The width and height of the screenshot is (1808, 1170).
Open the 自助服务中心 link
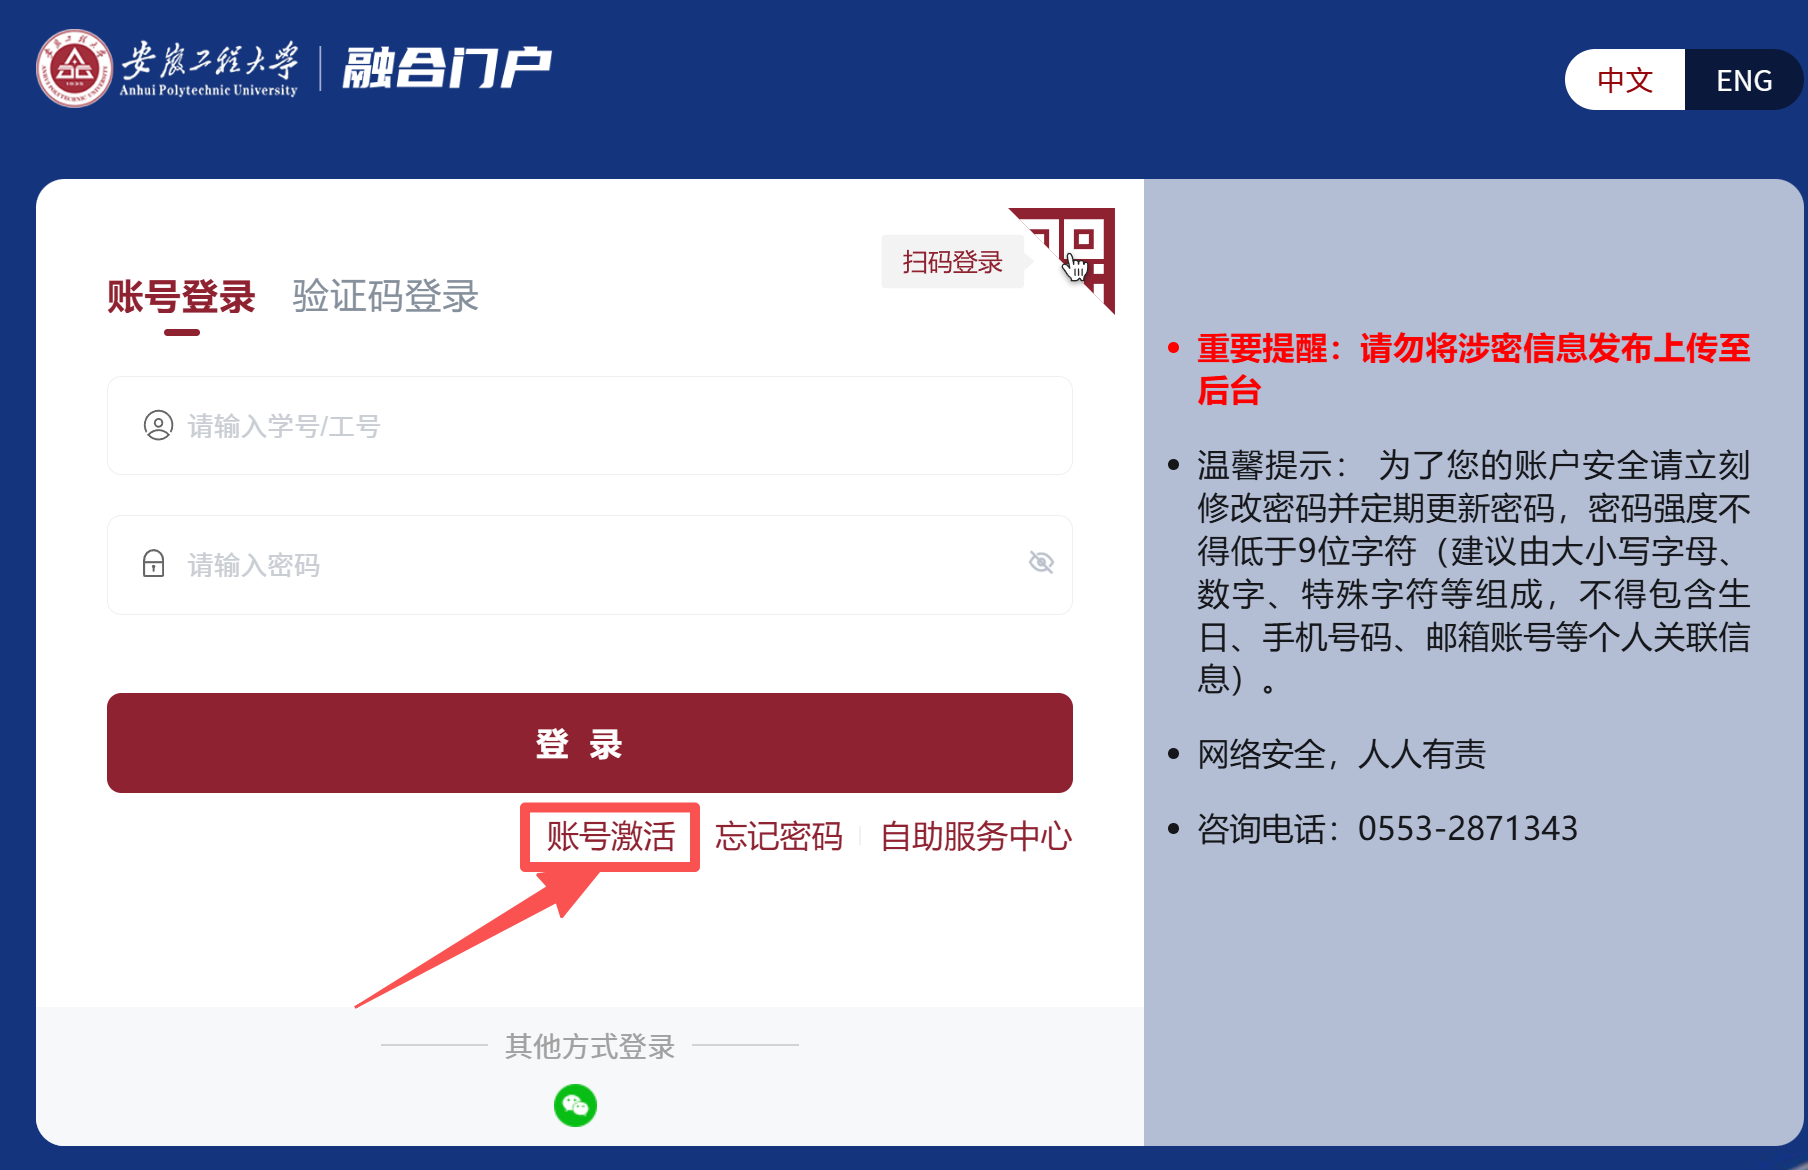pos(976,836)
